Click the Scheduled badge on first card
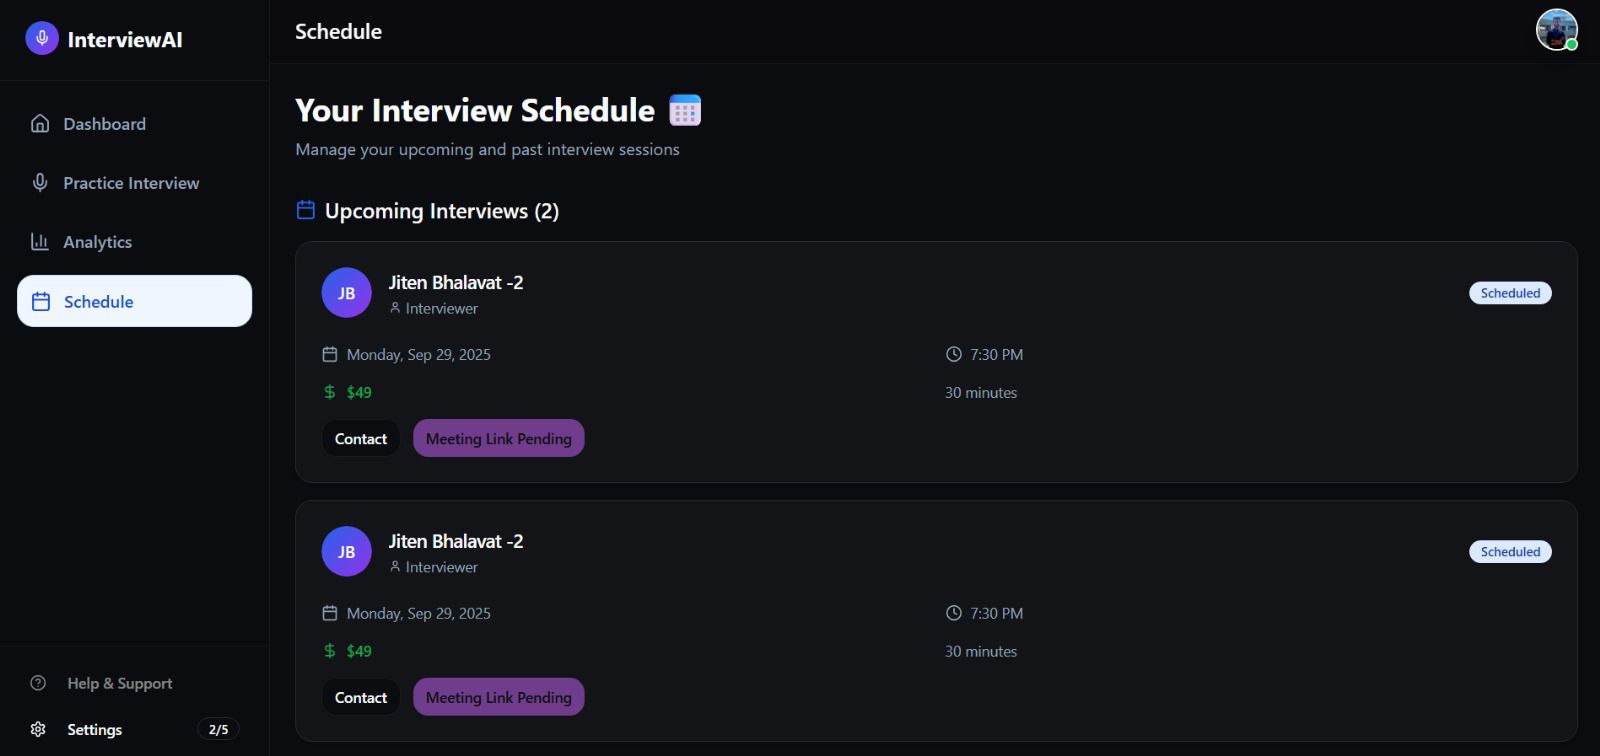This screenshot has width=1600, height=756. pos(1510,293)
